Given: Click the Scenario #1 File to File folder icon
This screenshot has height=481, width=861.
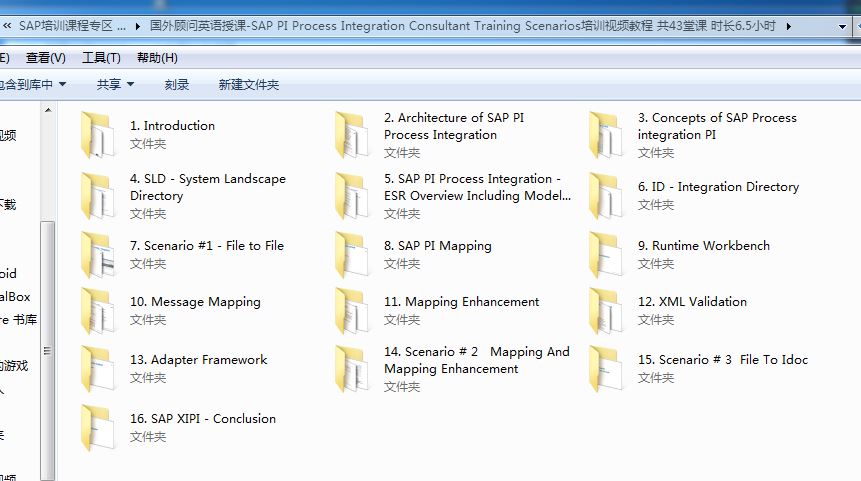Looking at the screenshot, I should coord(98,254).
